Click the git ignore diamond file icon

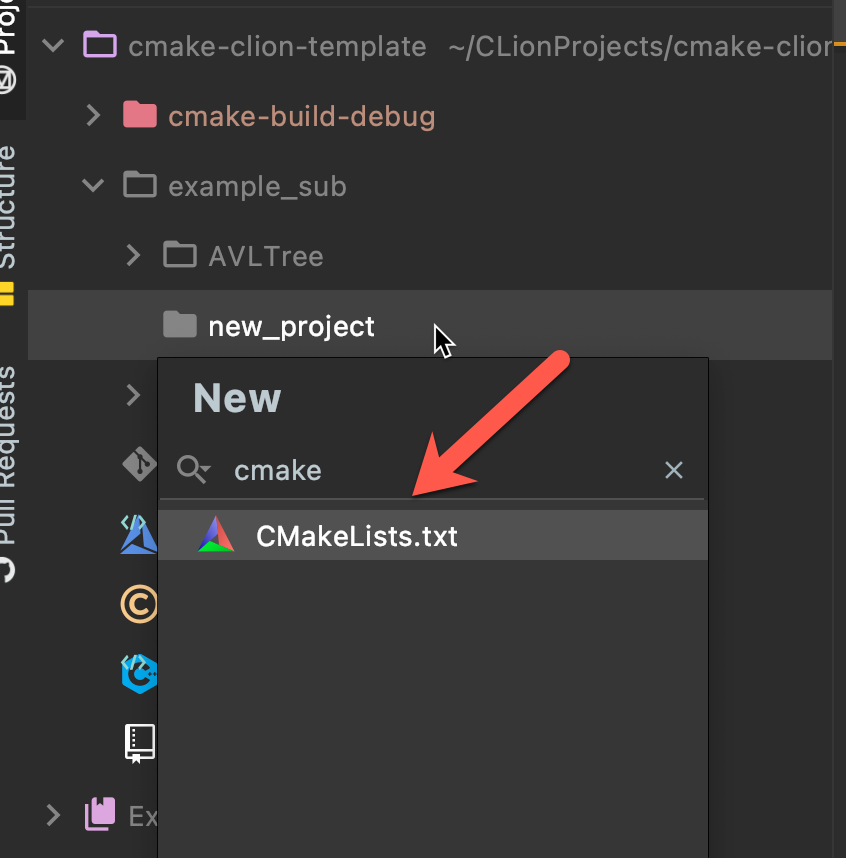click(139, 465)
